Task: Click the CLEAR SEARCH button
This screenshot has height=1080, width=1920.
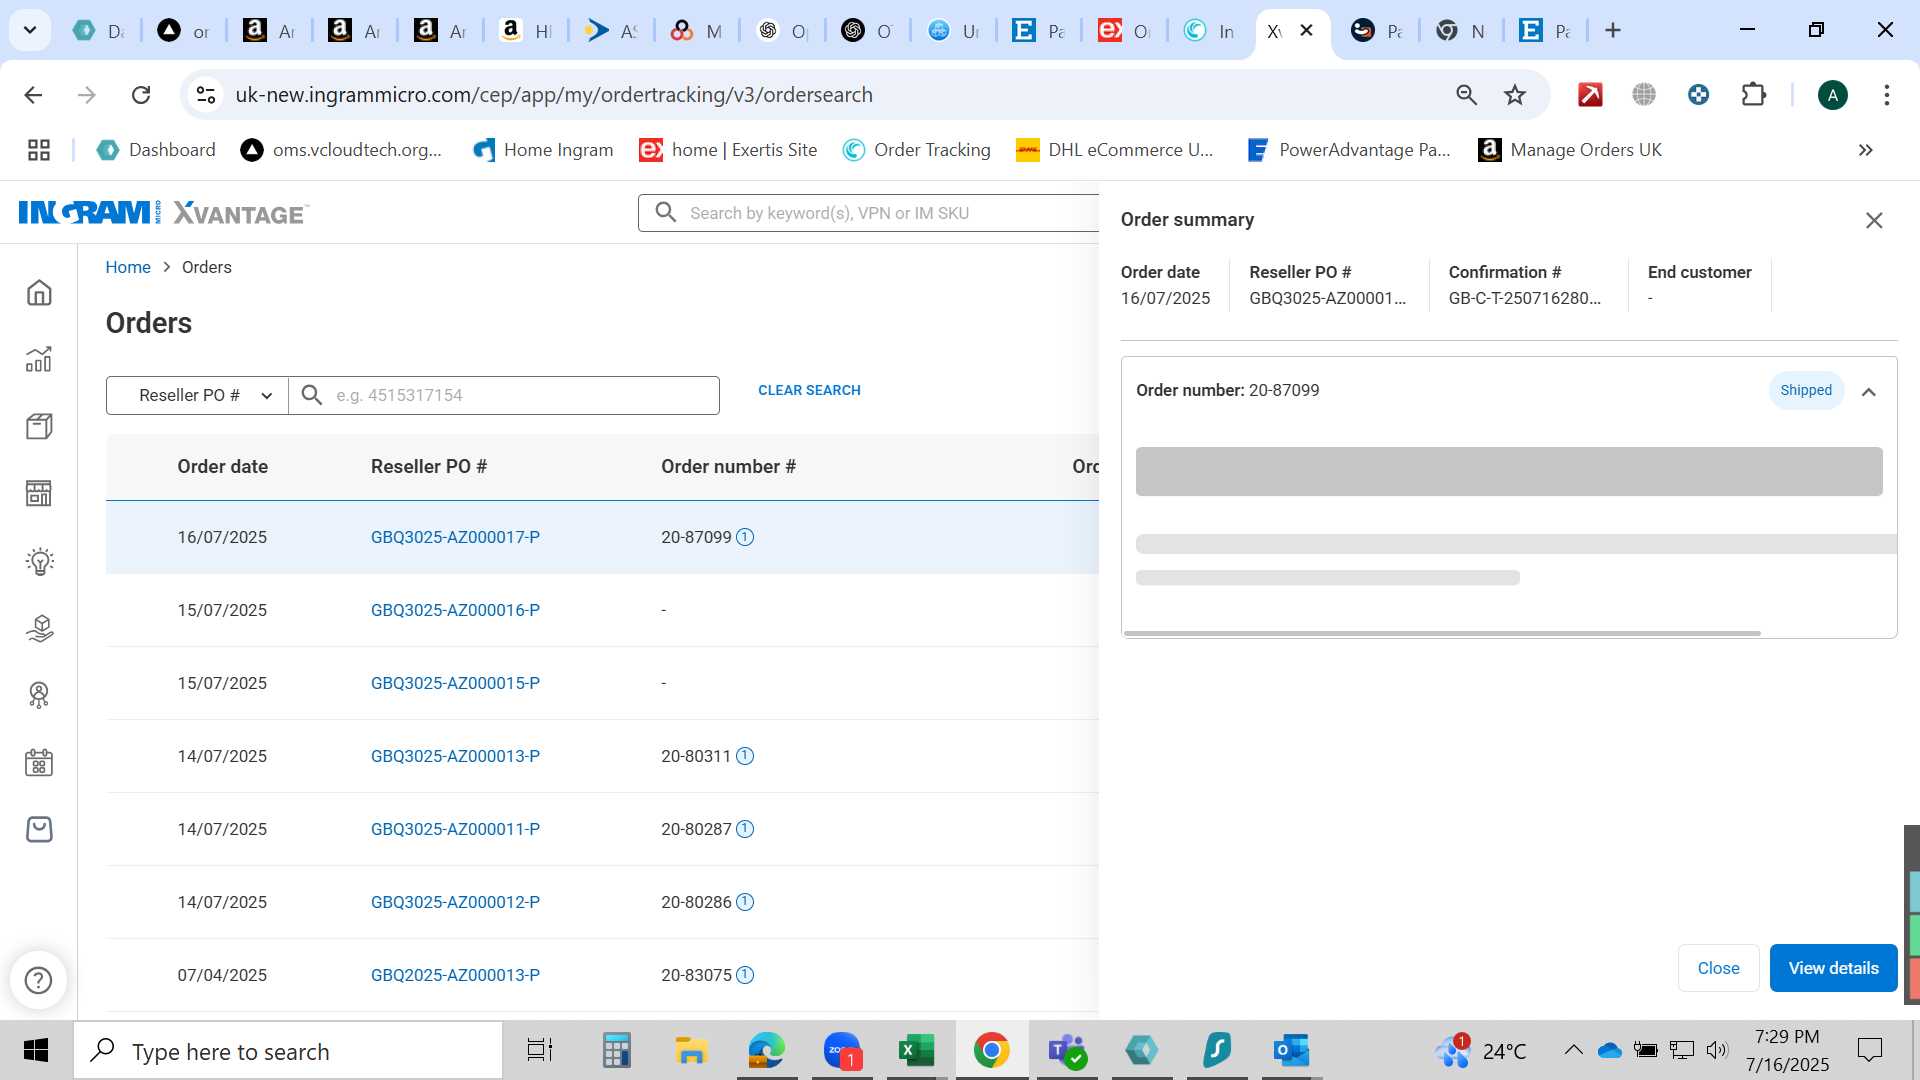Action: [x=809, y=390]
